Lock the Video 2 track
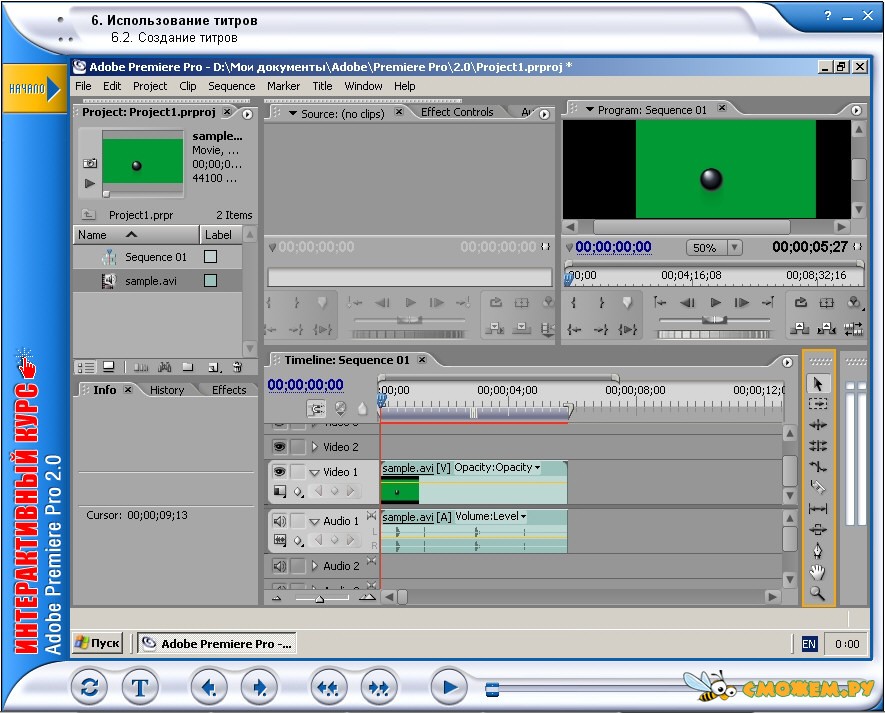Screen dimensions: 885x713 (297, 447)
